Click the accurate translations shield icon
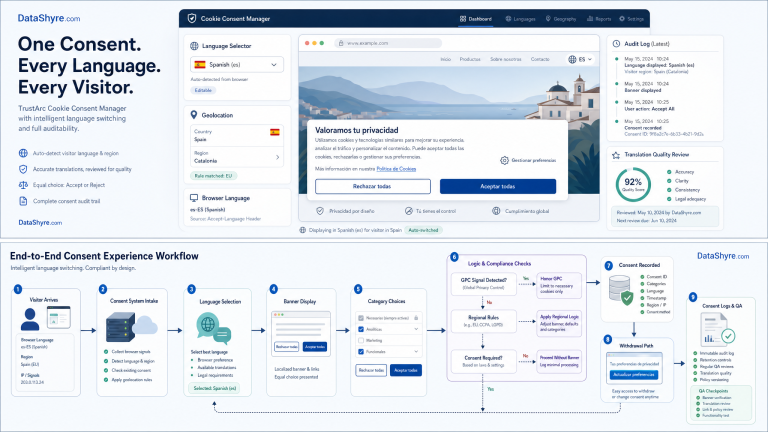 pos(23,169)
